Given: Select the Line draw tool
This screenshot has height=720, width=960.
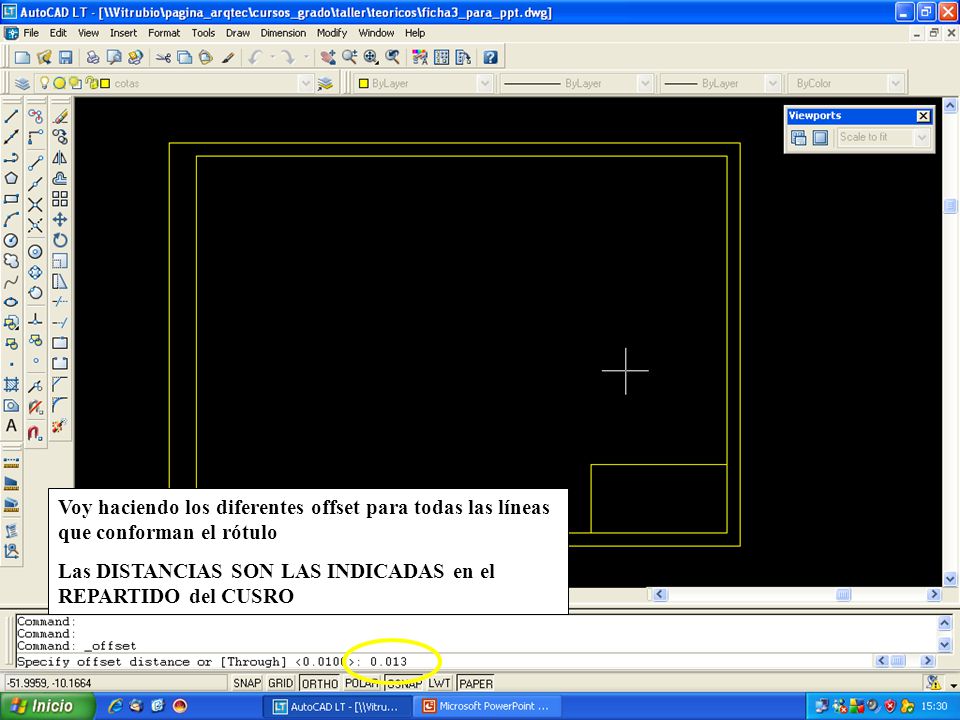Looking at the screenshot, I should (x=11, y=116).
